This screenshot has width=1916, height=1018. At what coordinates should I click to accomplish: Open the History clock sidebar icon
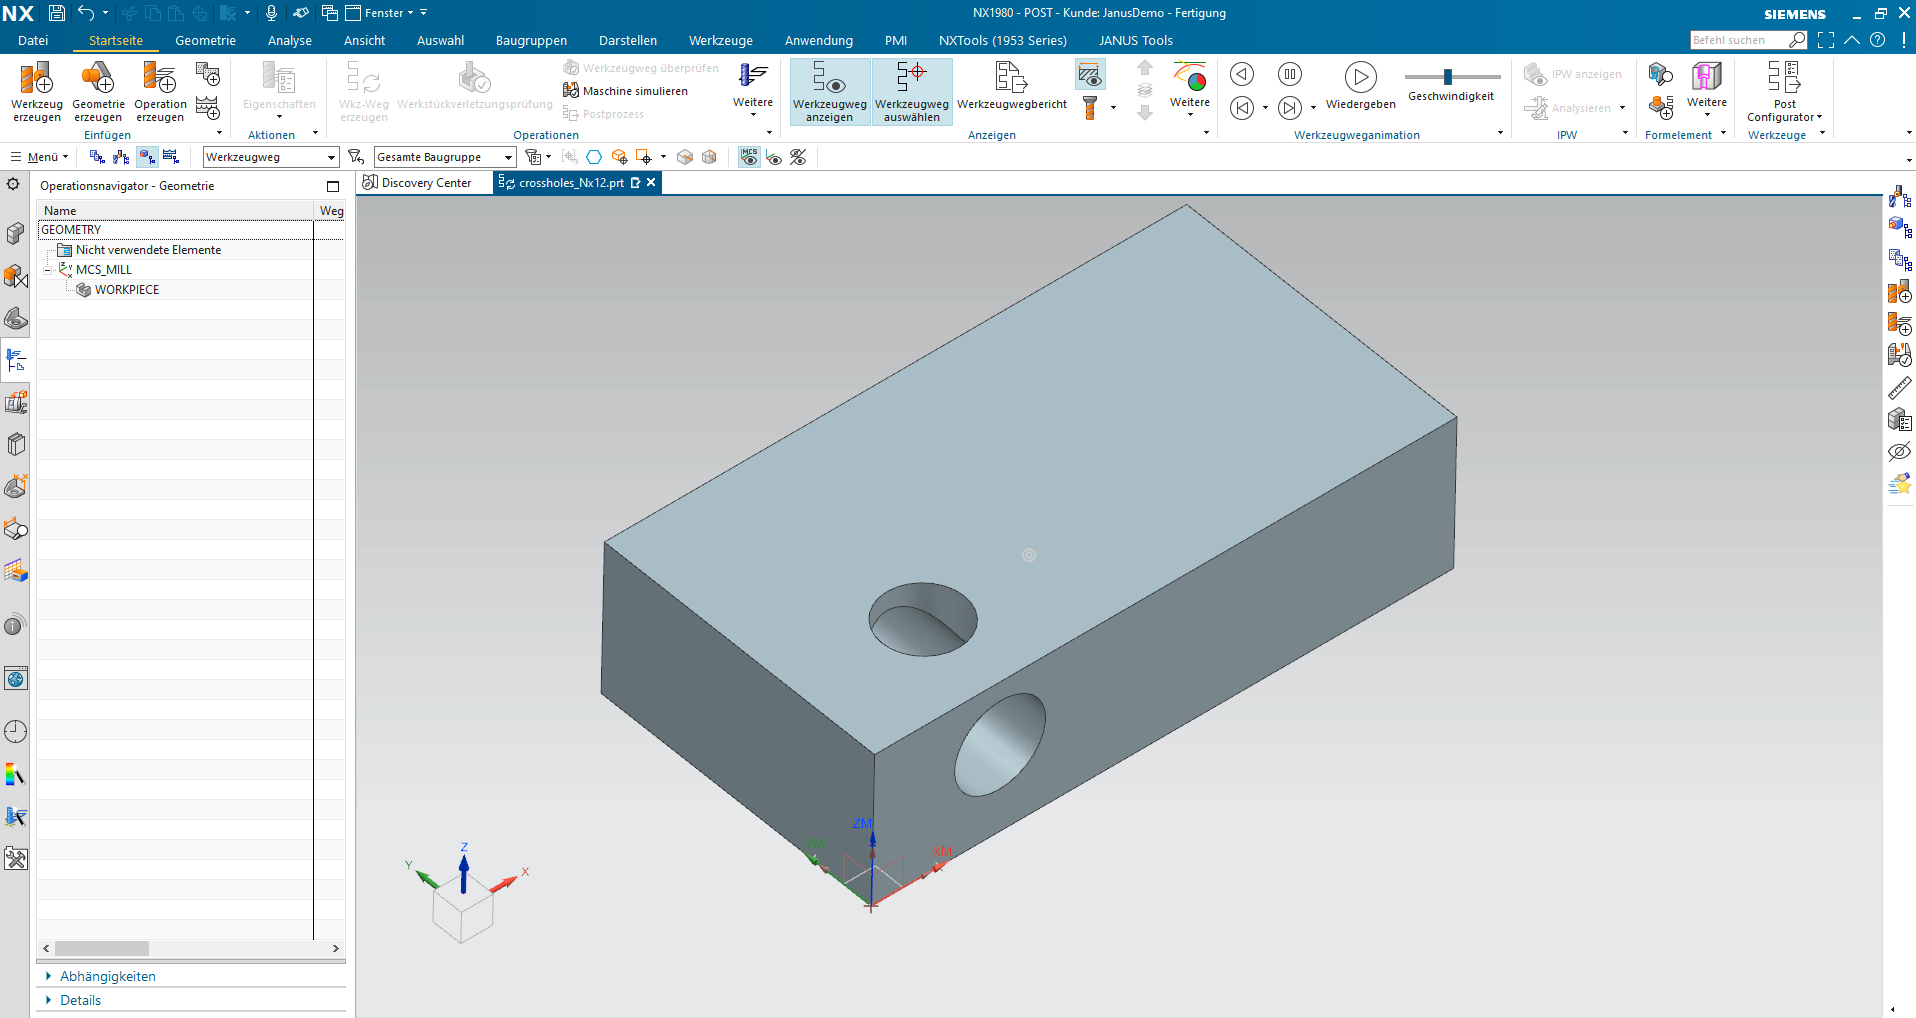coord(15,731)
